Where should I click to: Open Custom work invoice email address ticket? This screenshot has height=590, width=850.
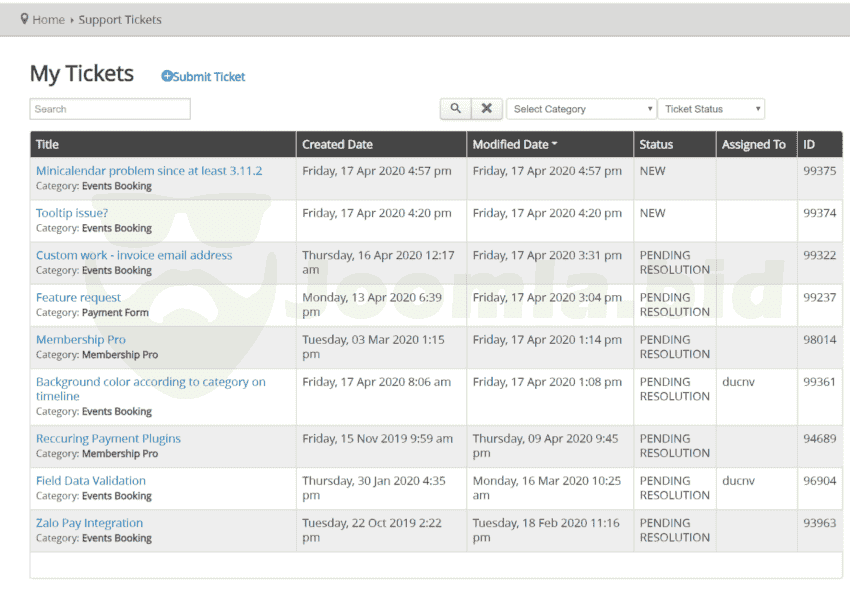134,255
